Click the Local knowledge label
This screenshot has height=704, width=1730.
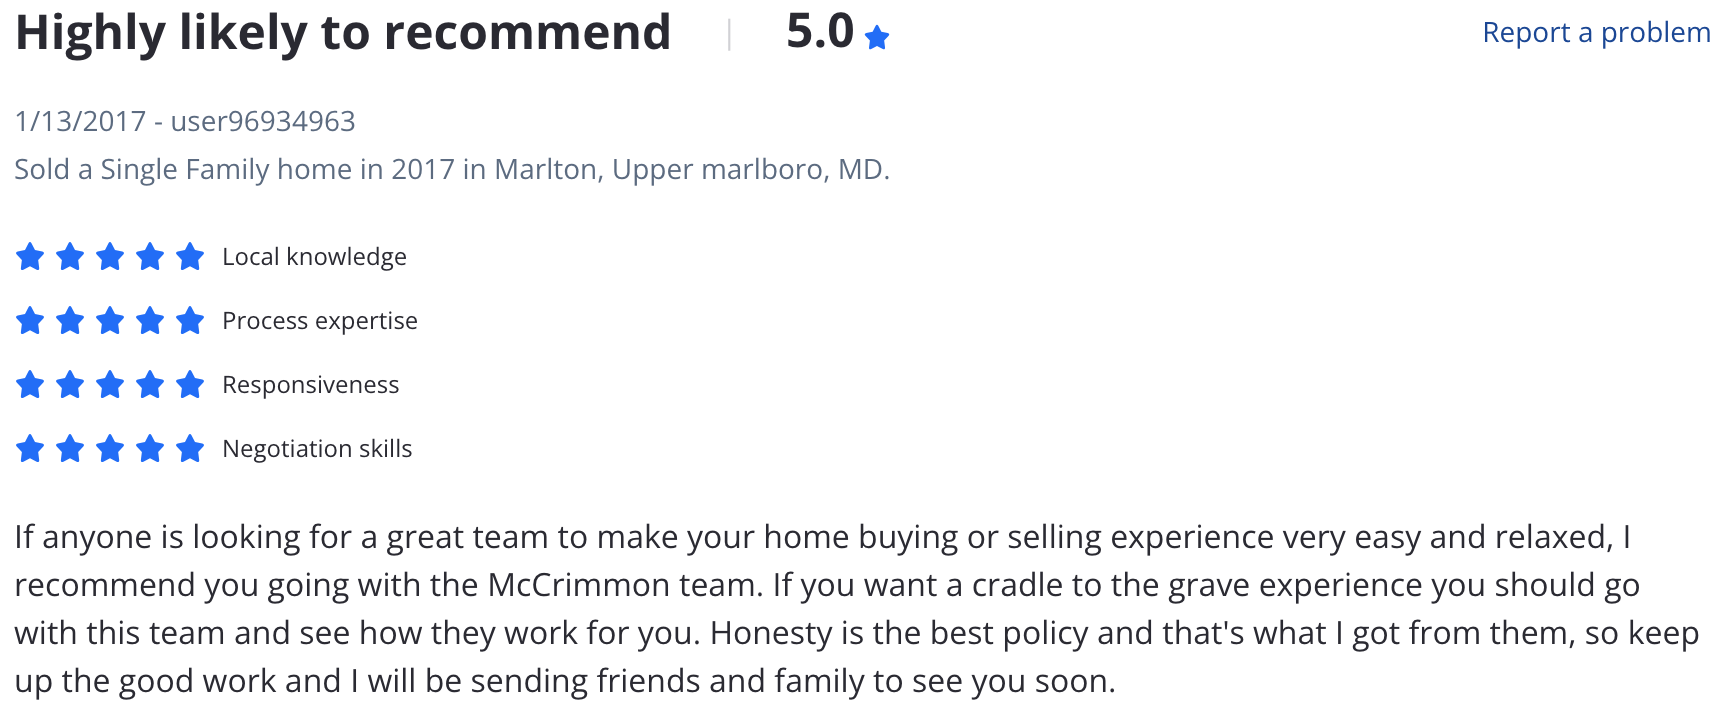click(314, 257)
